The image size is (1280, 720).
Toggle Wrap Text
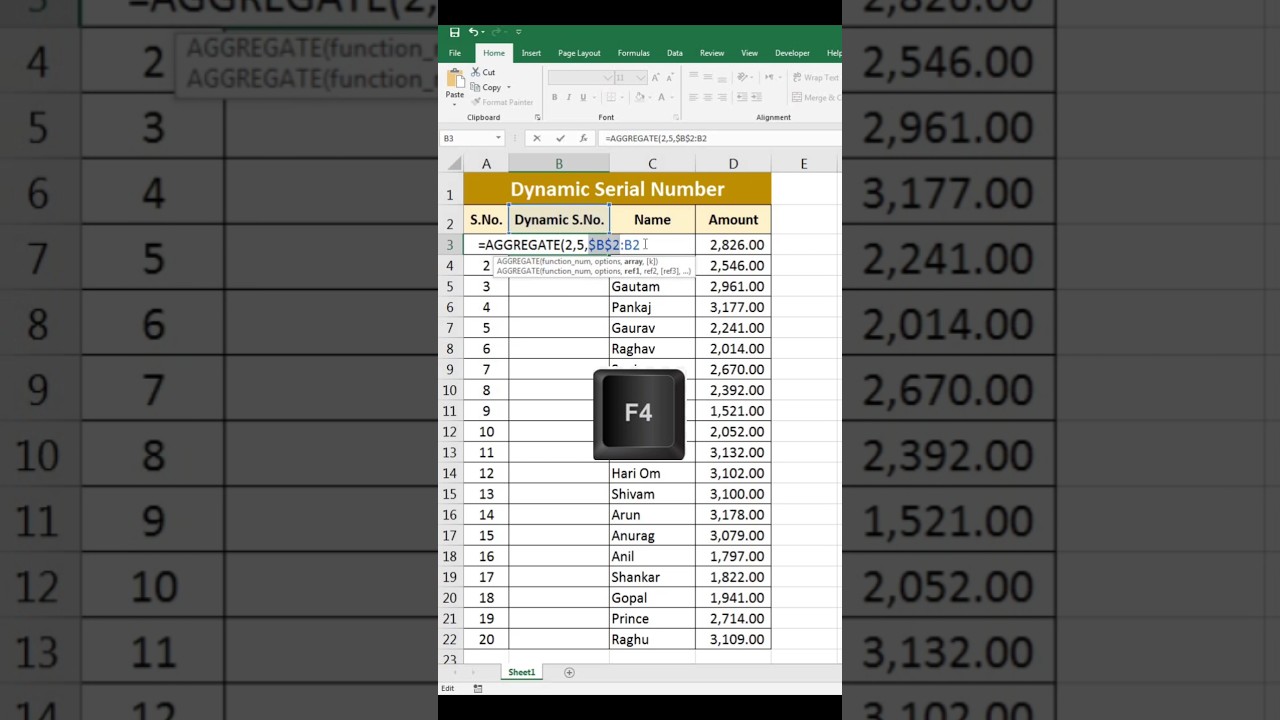coord(816,77)
